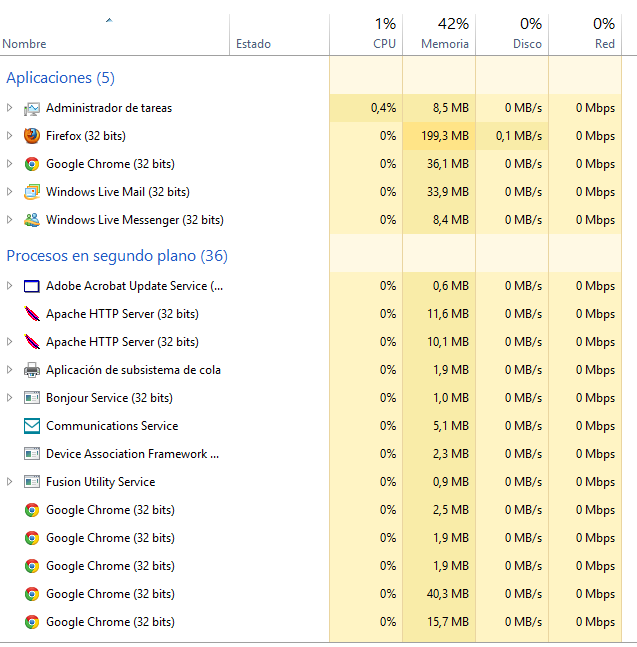Expand the Windows Live Mail entry
Viewport: 637px width, 647px height.
[x=9, y=192]
